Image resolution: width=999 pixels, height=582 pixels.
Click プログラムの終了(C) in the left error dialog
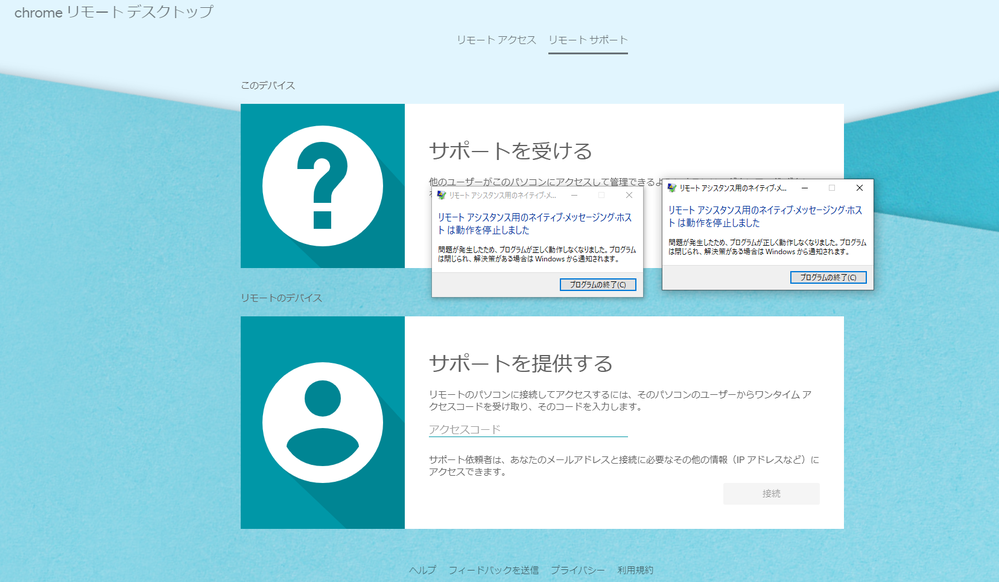coord(599,285)
